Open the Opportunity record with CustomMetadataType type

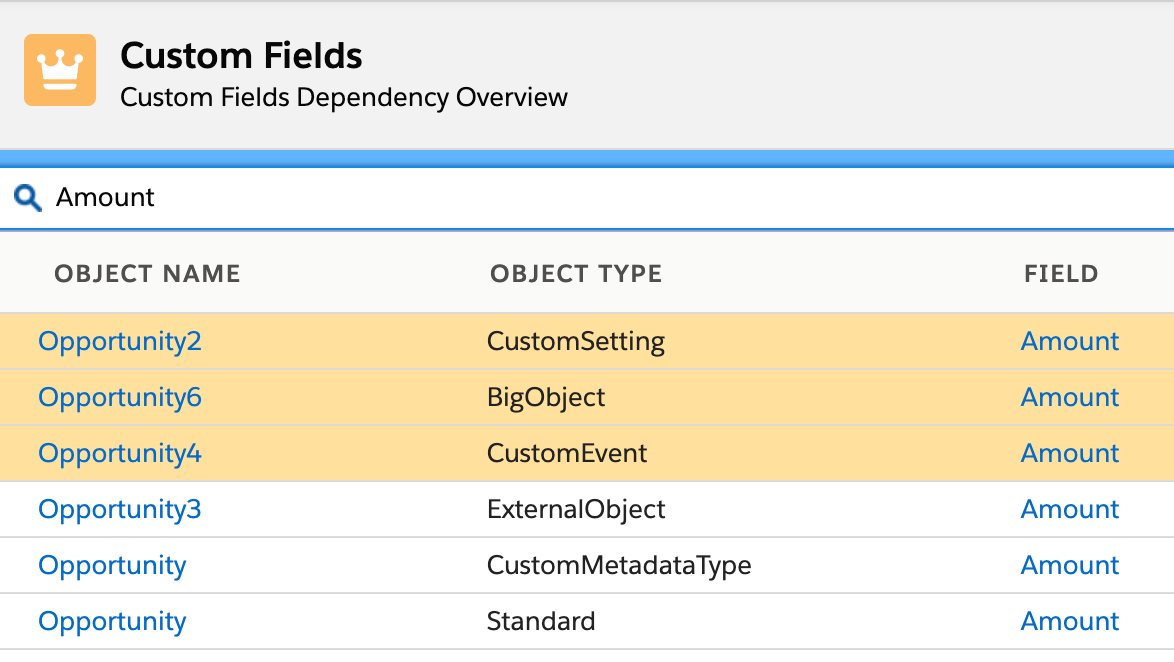[x=112, y=565]
